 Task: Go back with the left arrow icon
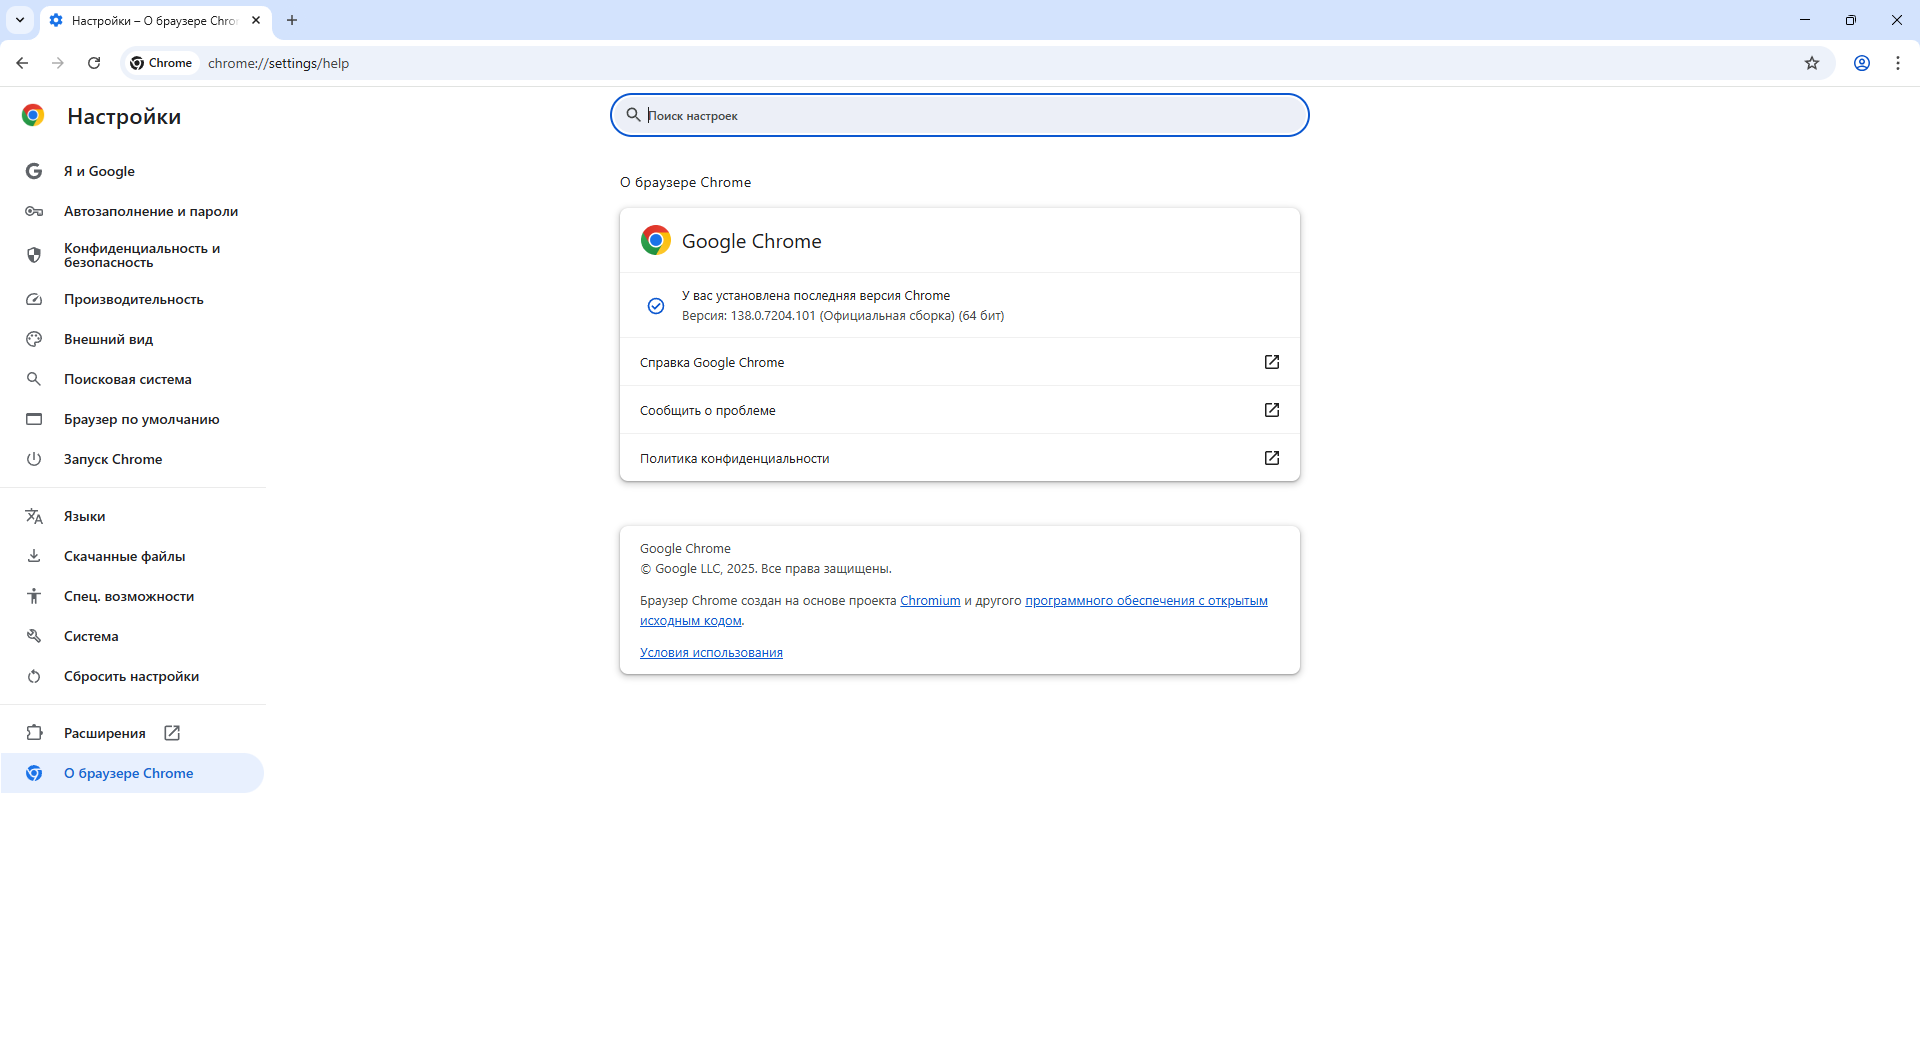point(22,63)
